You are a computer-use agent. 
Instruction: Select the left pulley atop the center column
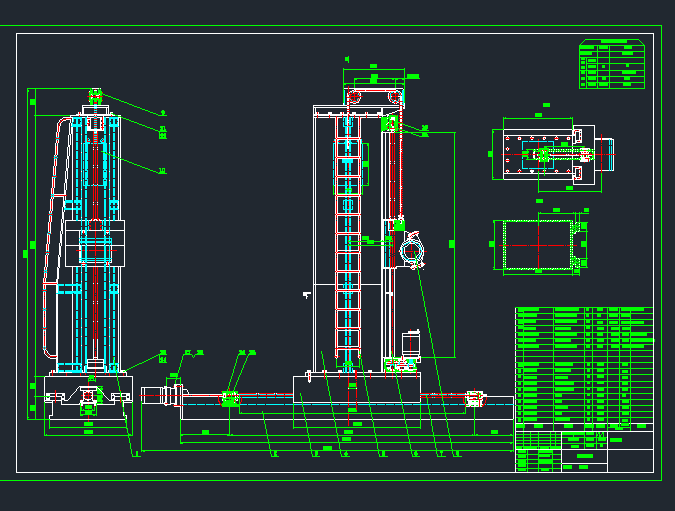[353, 96]
